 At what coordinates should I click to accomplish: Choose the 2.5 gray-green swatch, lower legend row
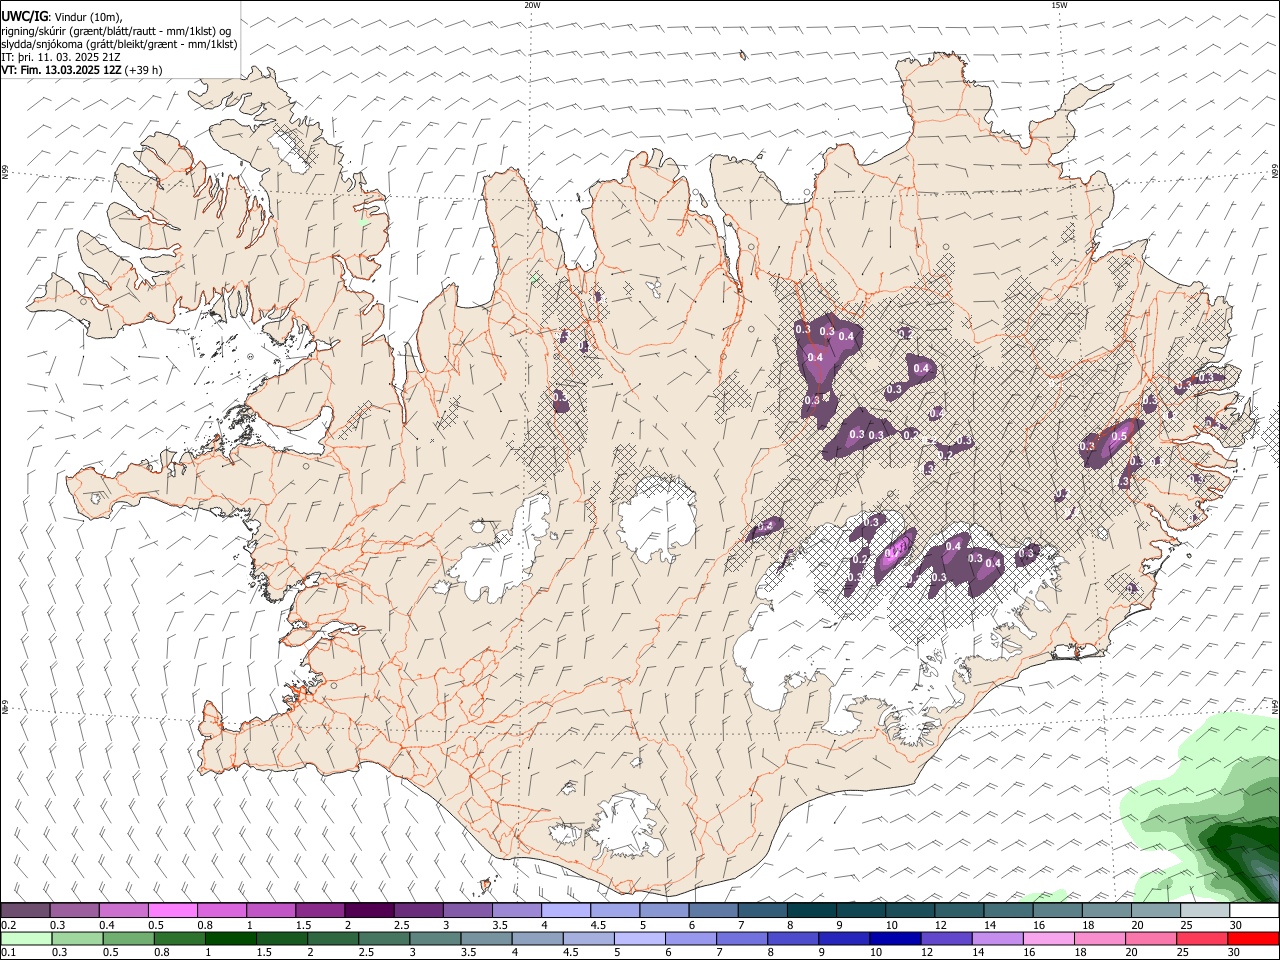tap(383, 938)
